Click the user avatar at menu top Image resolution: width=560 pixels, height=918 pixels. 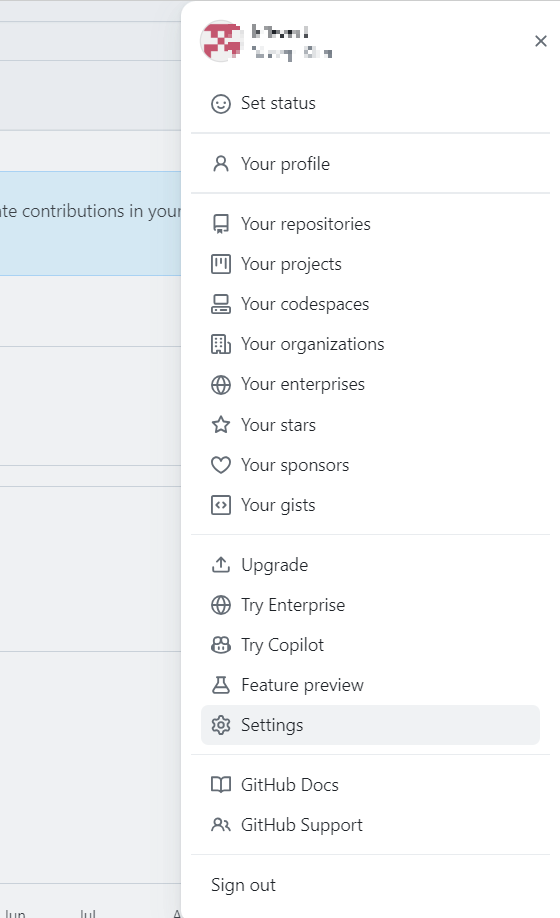click(x=221, y=41)
